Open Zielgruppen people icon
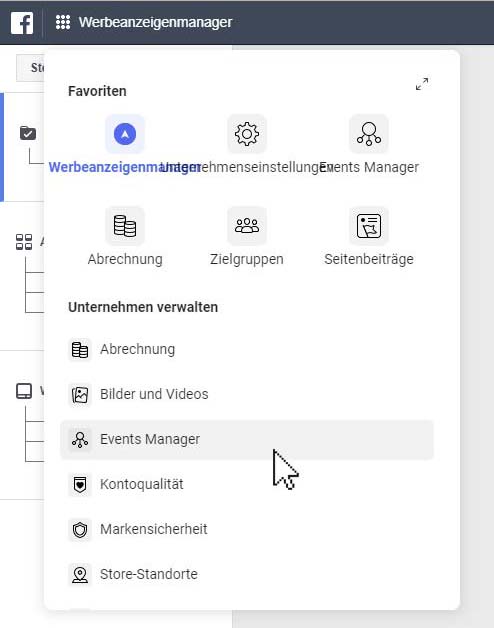Screen dimensions: 494x628 tap(247, 226)
